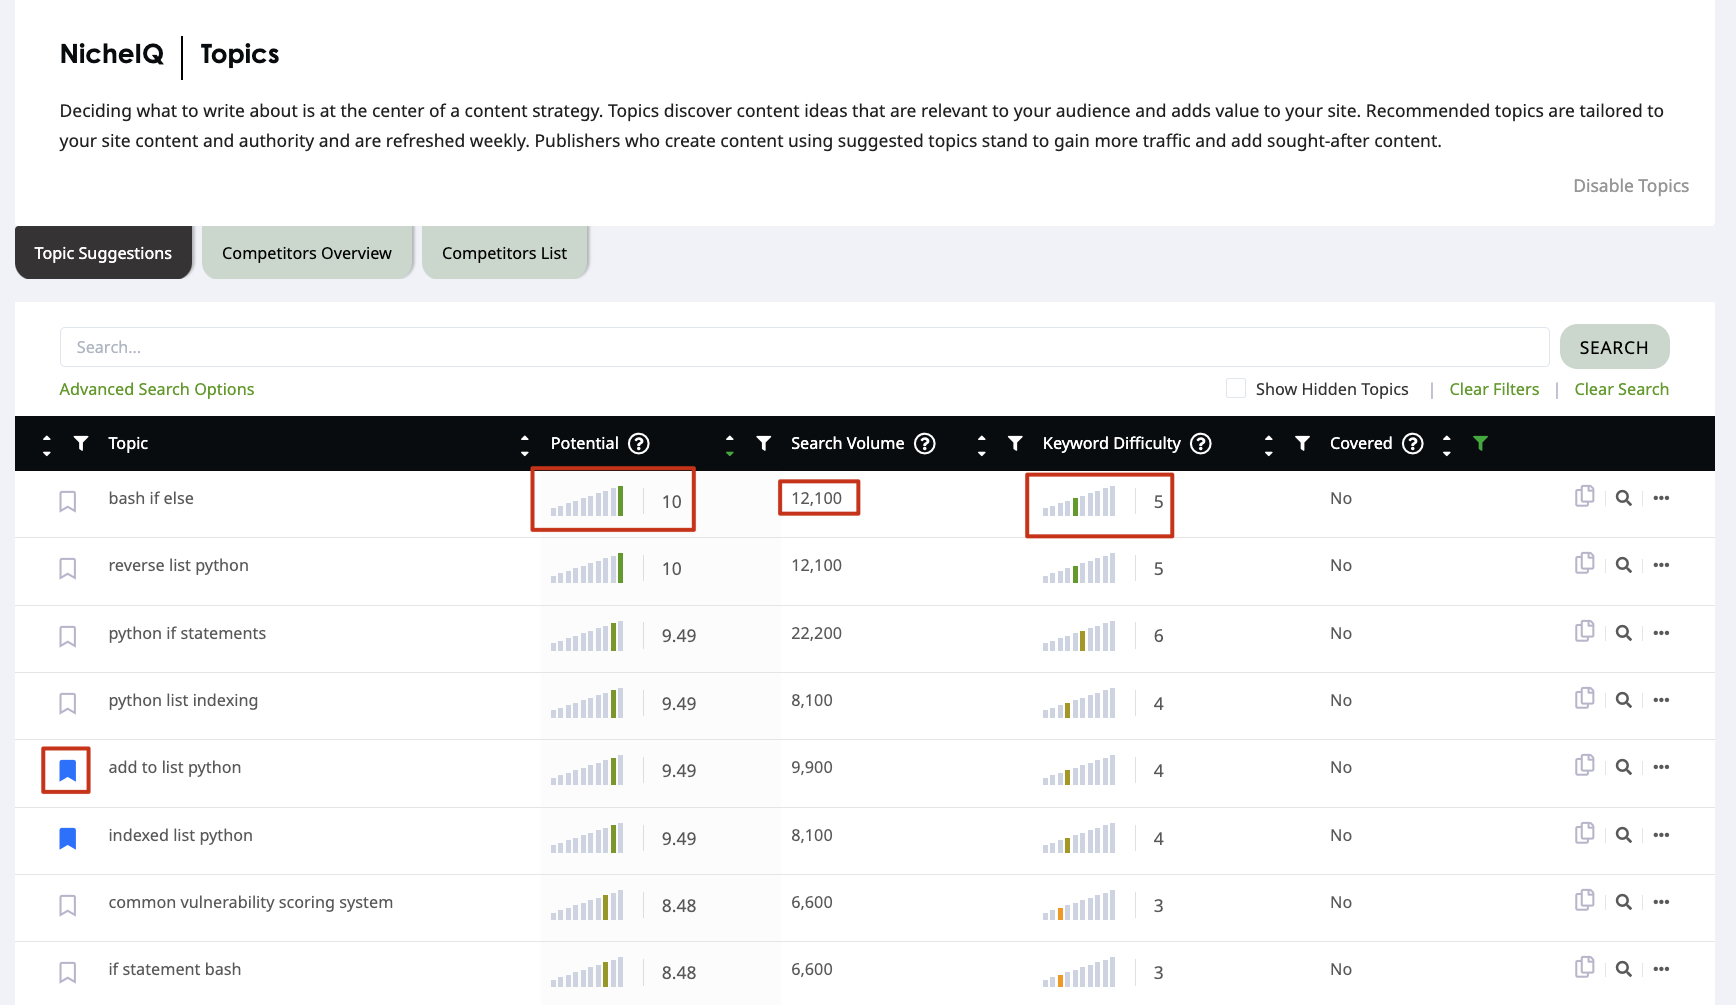
Task: Open 'common vulnerability scoring system' topic
Action: click(250, 902)
